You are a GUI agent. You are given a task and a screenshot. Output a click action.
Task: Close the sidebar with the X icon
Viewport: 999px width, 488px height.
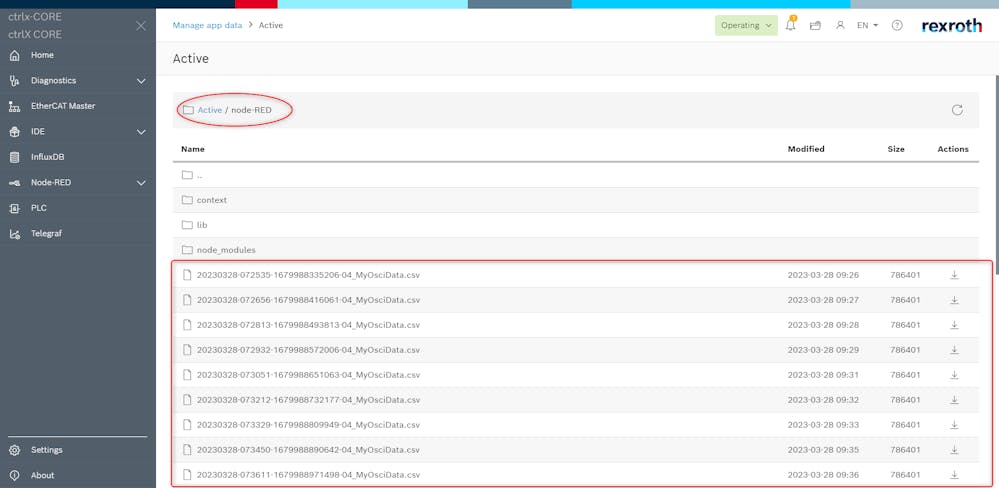141,25
